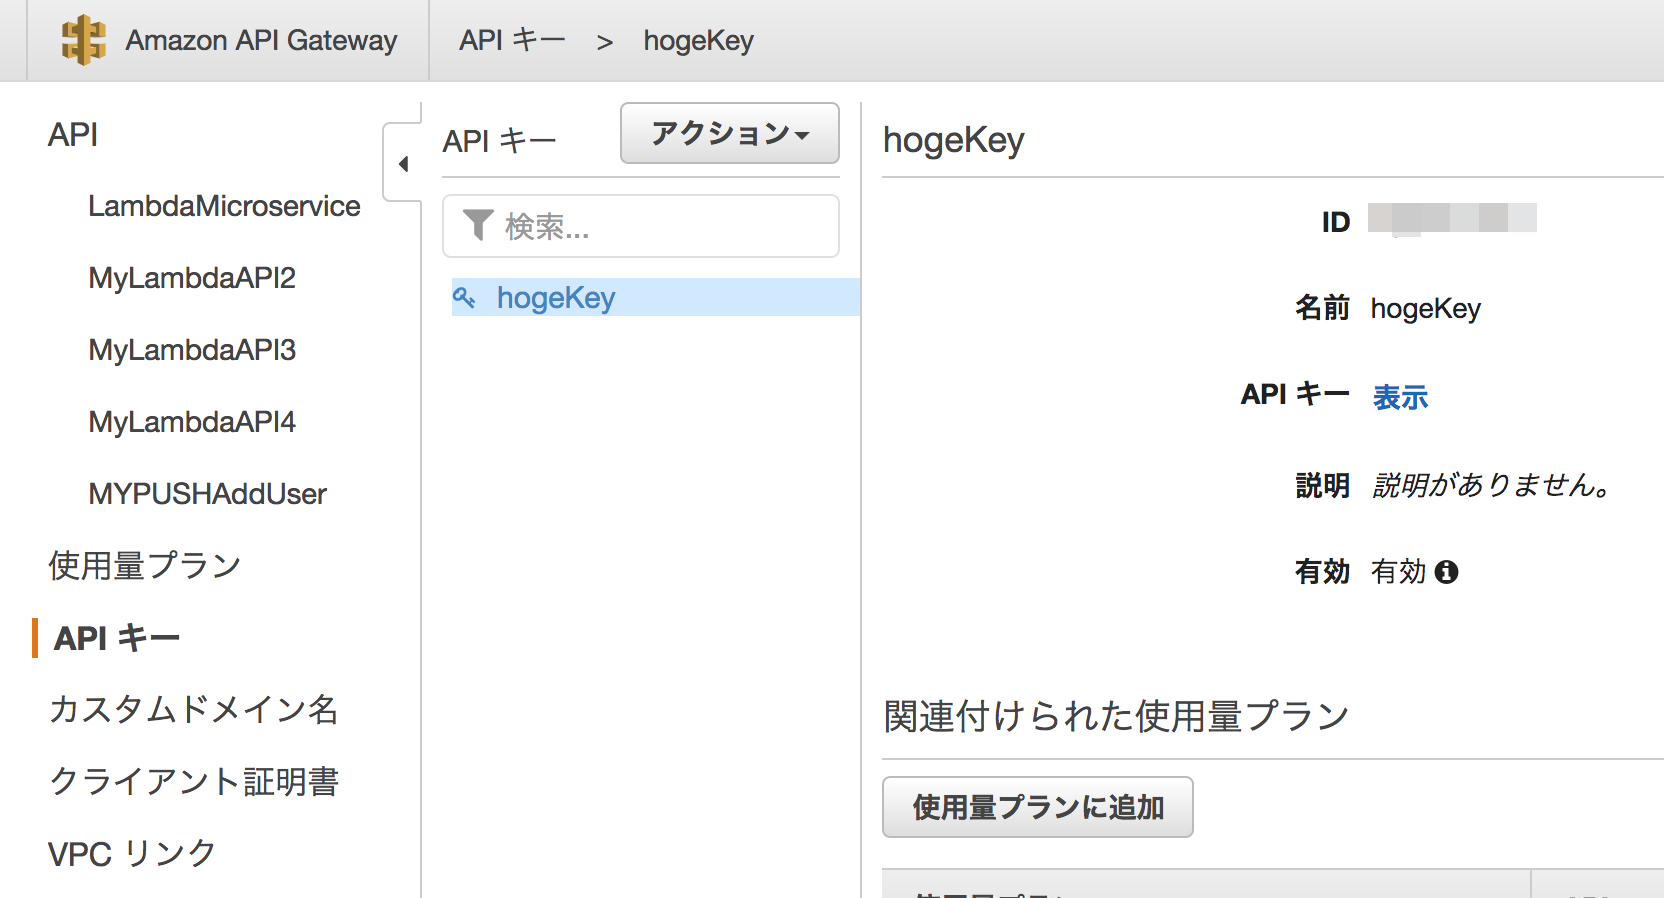Open MYPUSHAddUser API
Viewport: 1664px width, 898px height.
(207, 494)
